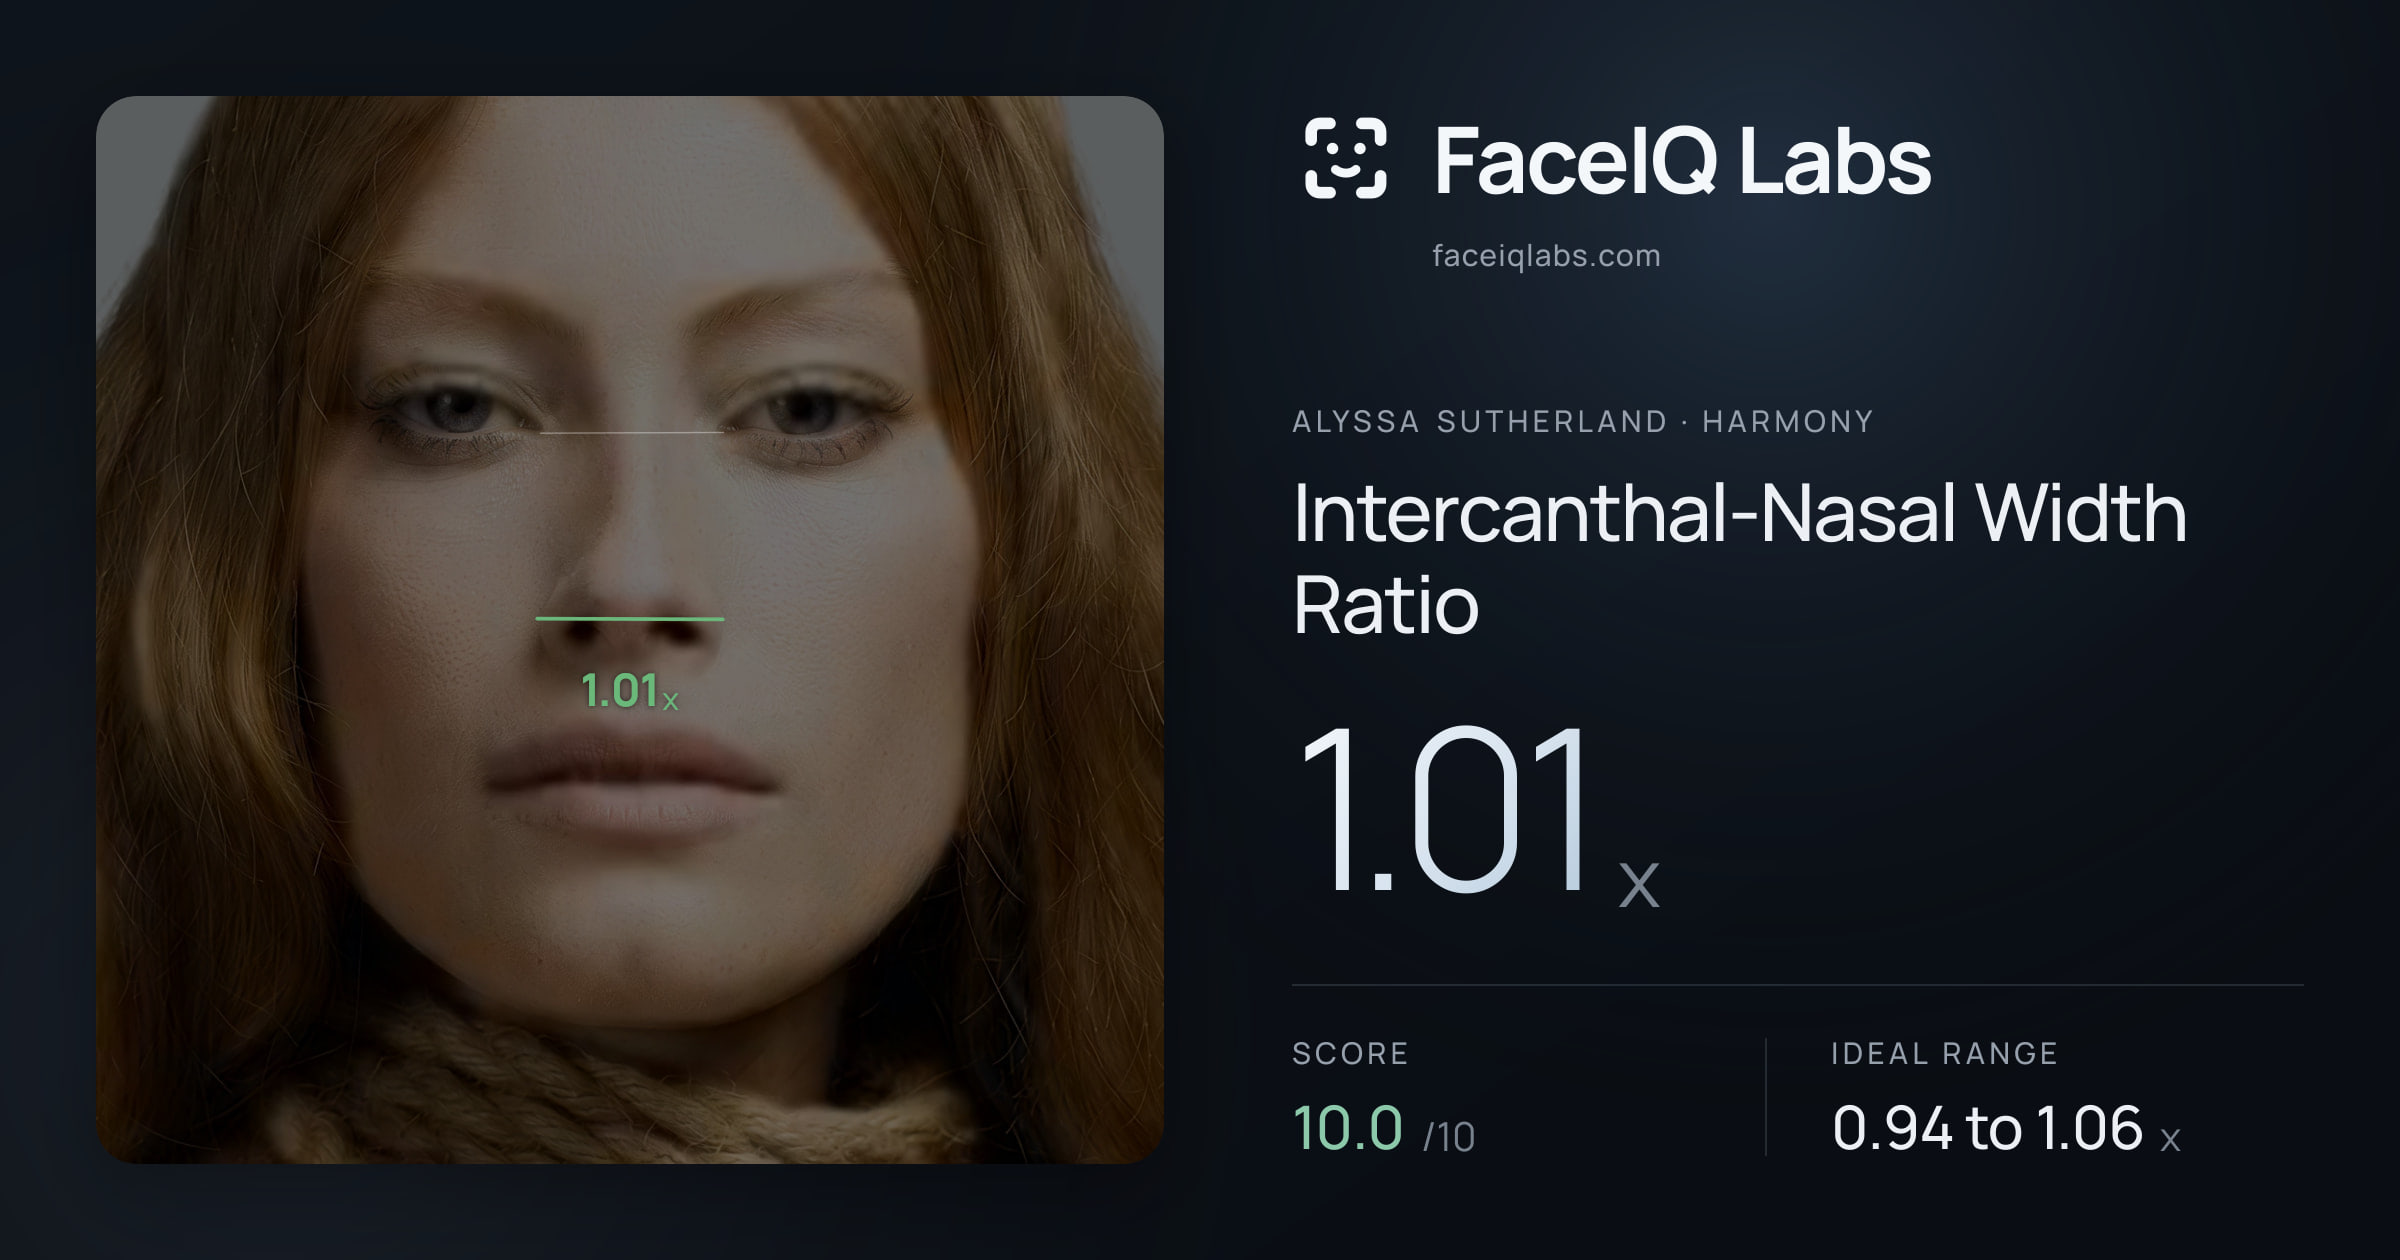
Task: Click the 10.0 score value
Action: [1347, 1128]
